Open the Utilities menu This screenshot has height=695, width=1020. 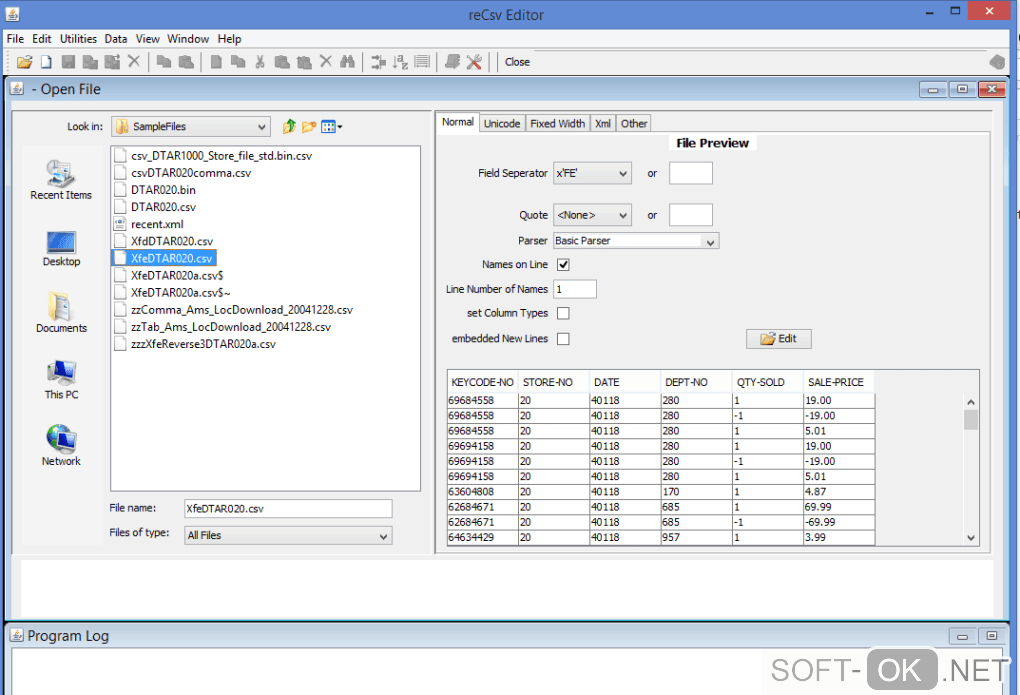point(78,39)
